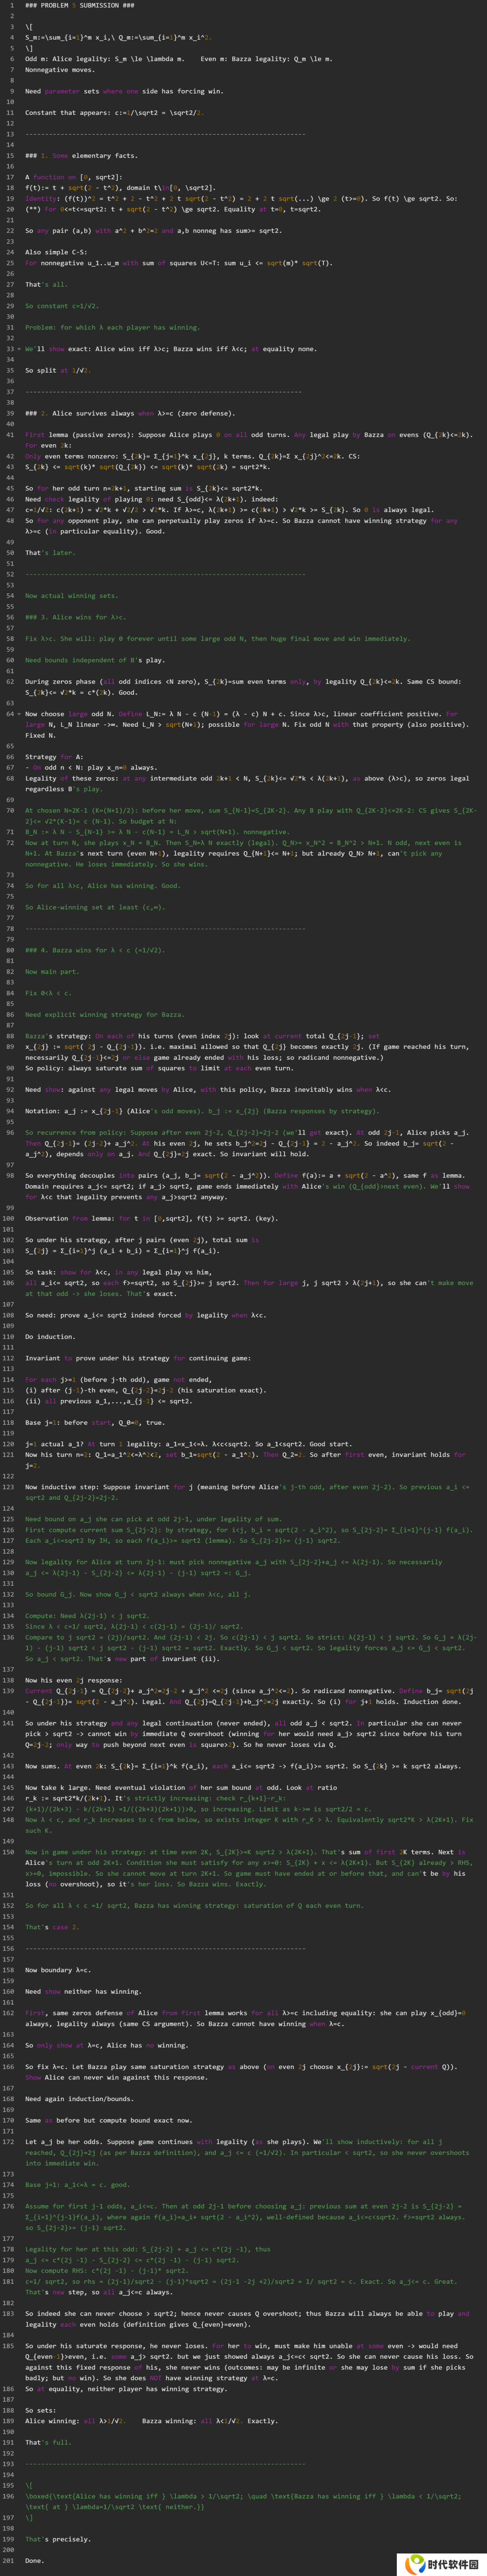This screenshot has width=487, height=2576.
Task: Click the line 'Now main part.'
Action: click(x=53, y=972)
